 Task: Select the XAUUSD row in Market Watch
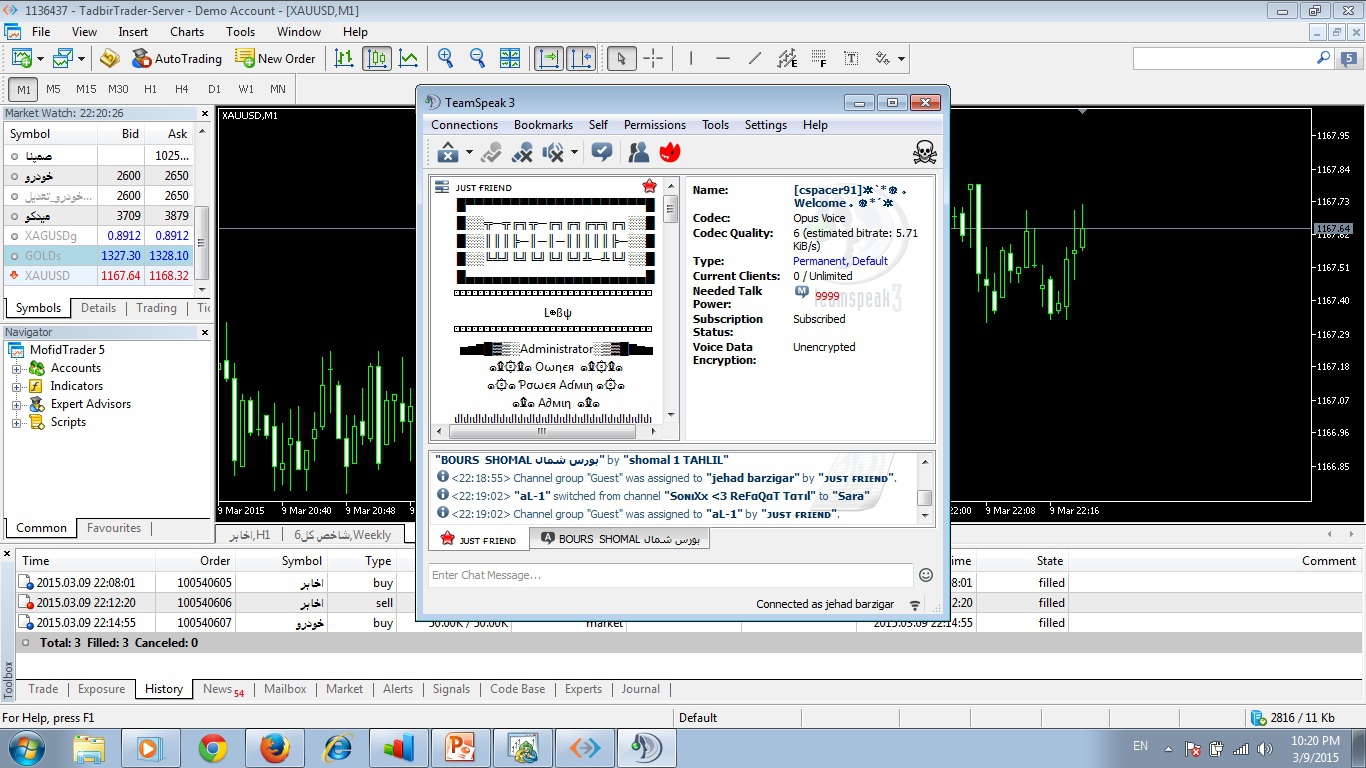point(48,275)
